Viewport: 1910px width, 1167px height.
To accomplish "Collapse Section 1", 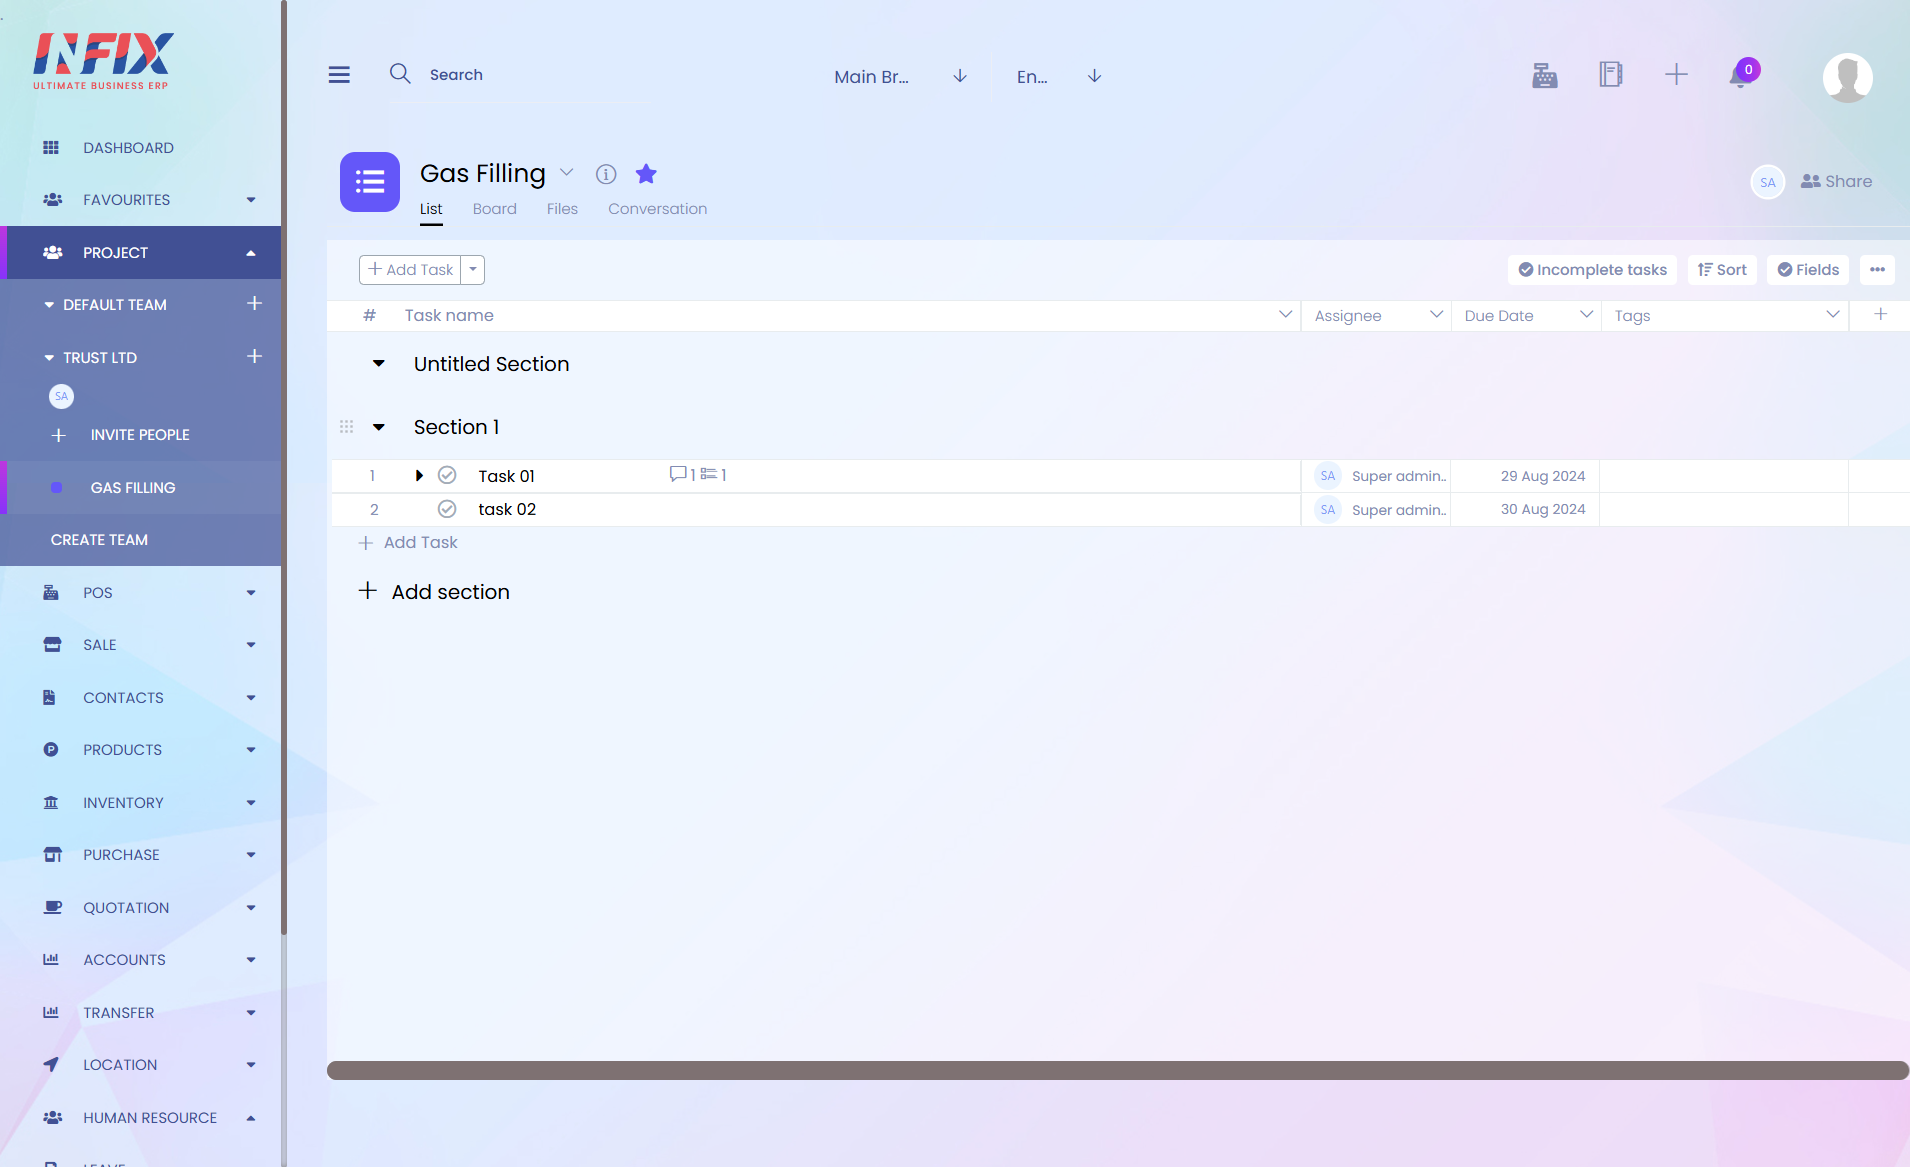I will 379,427.
